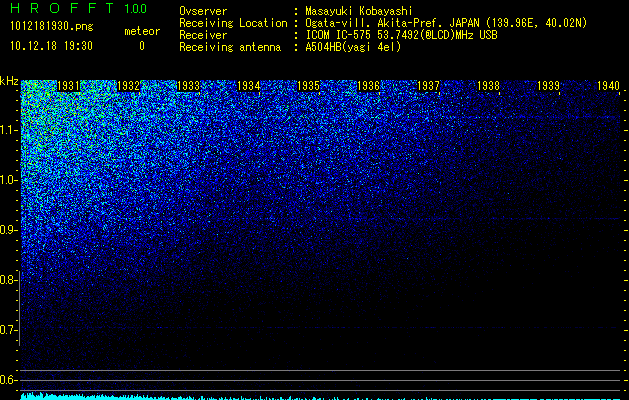Click the 1939 time marker

(548, 86)
